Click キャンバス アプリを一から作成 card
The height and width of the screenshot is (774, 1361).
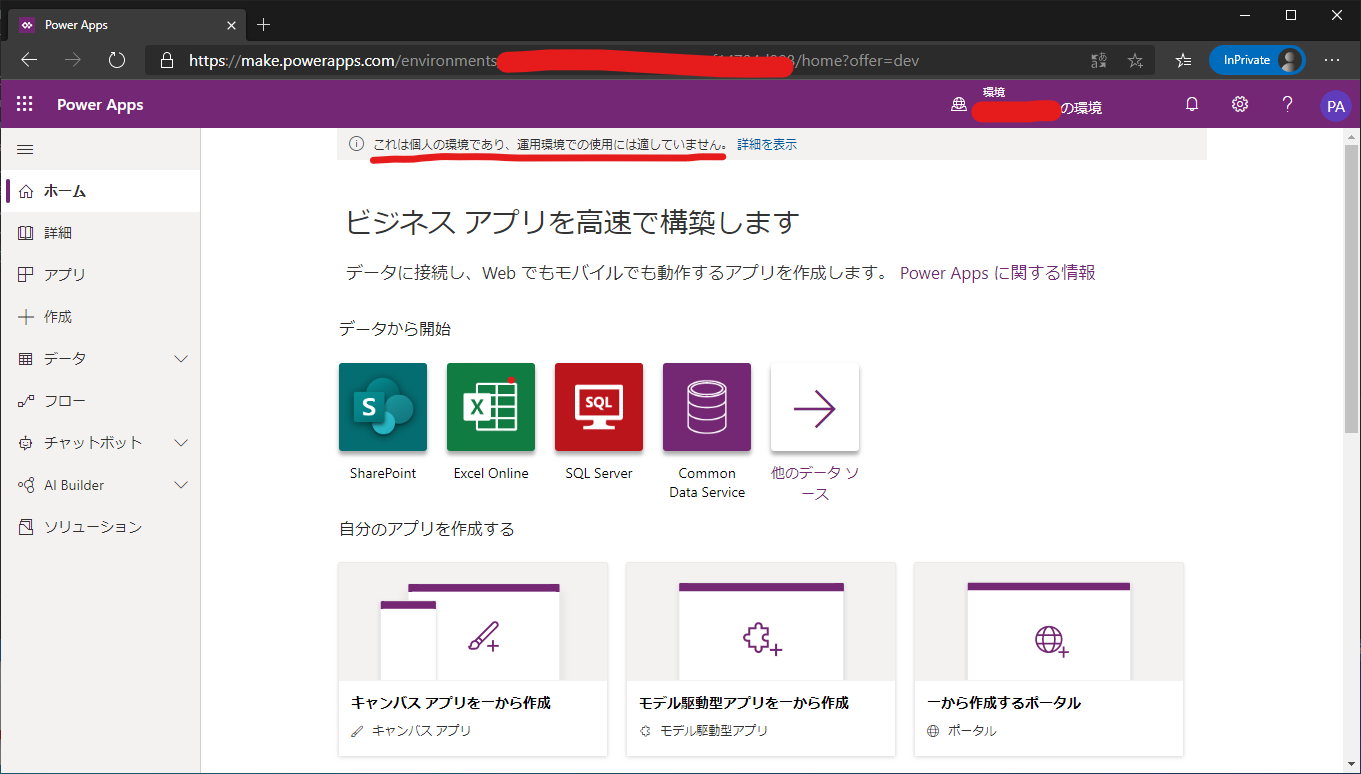point(473,659)
